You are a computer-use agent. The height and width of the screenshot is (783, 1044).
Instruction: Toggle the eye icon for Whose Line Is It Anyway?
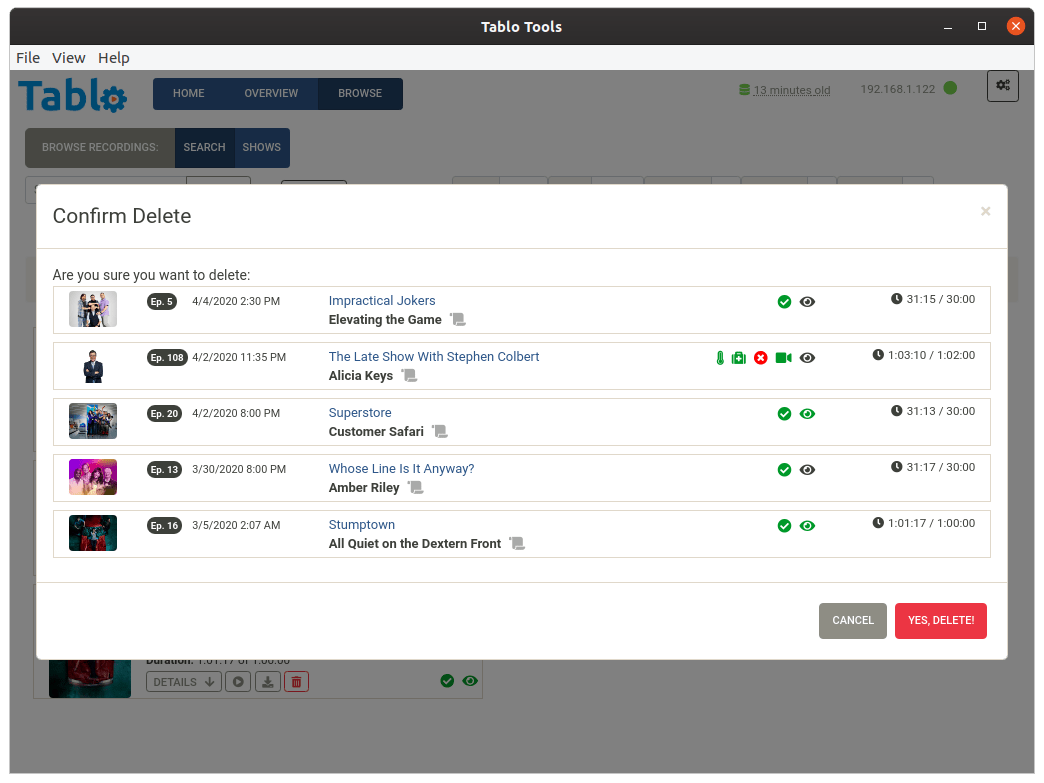click(x=807, y=469)
